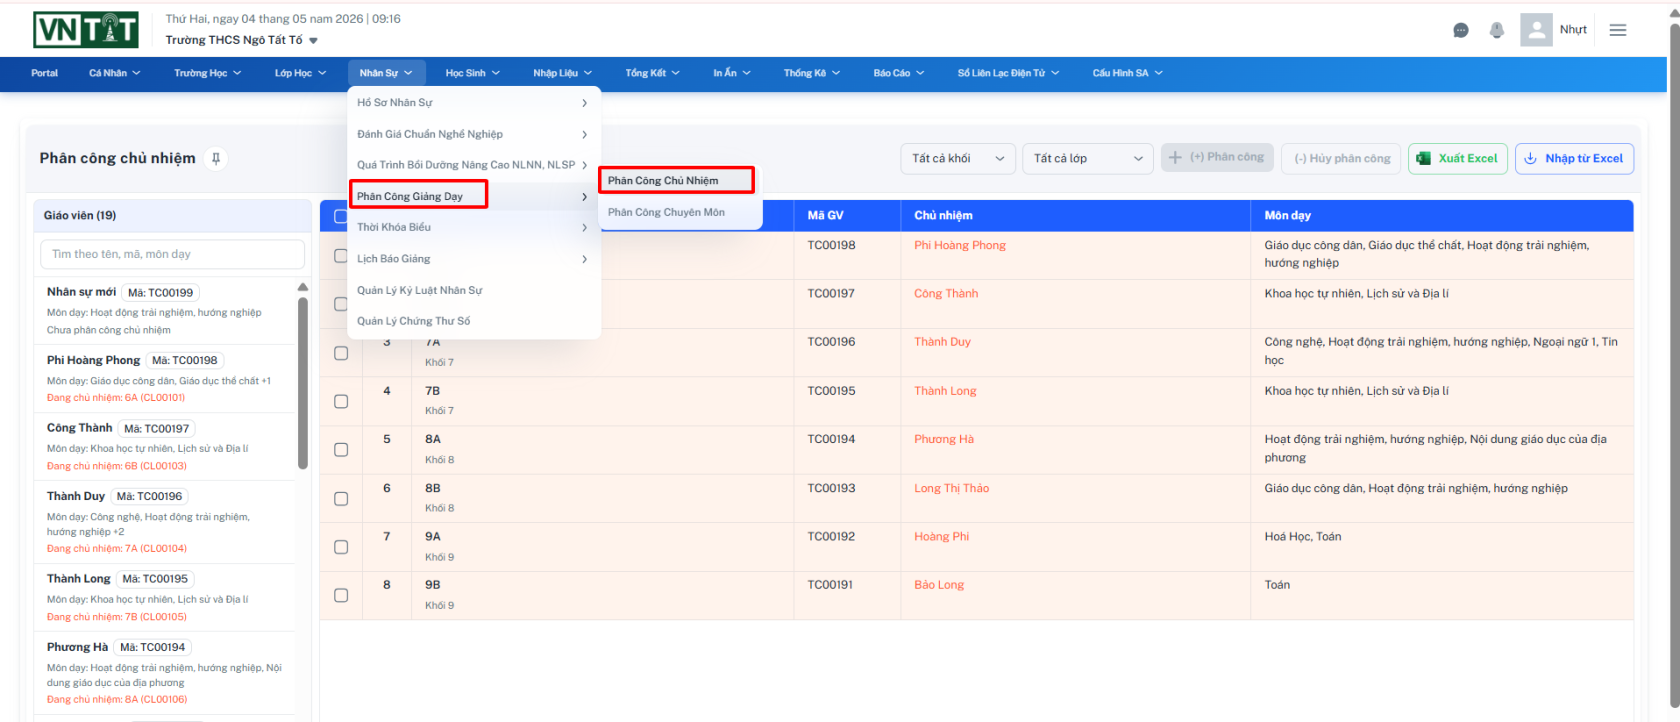
Task: Open the hamburger menu icon
Action: 1618,30
